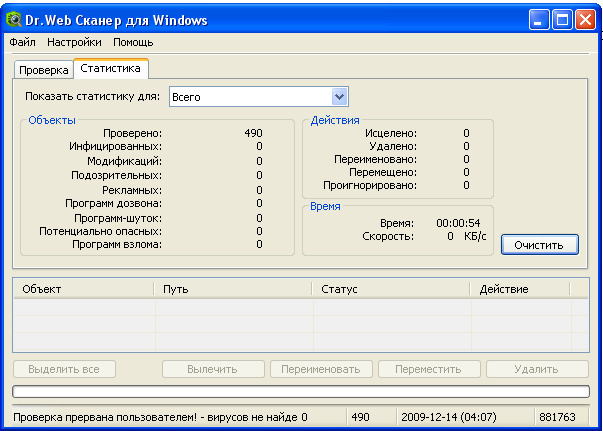
Task: Switch to the Проверка tab
Action: pos(44,70)
